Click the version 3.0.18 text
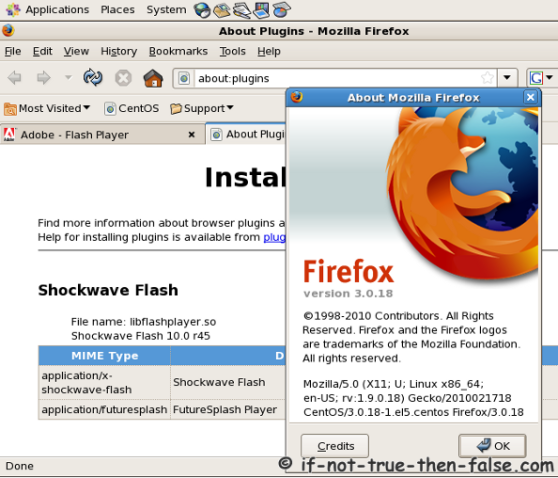This screenshot has width=558, height=478. coord(348,294)
